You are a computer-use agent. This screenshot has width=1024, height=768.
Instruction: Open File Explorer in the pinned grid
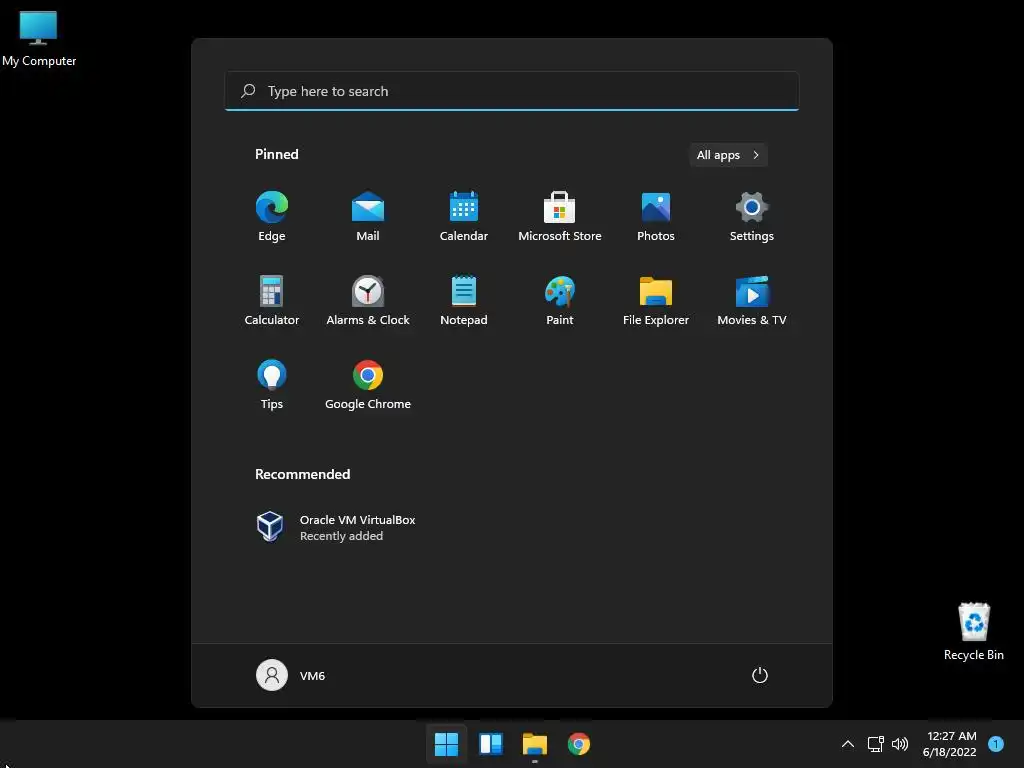coord(656,300)
